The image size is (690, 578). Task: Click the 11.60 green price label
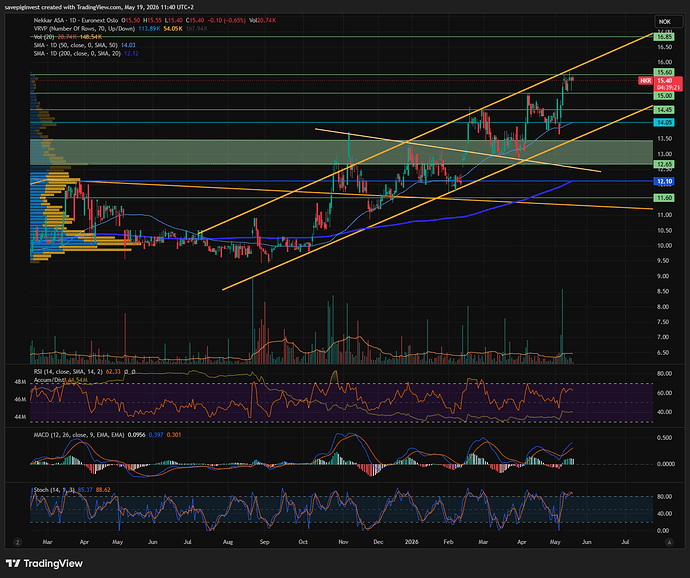tap(664, 198)
